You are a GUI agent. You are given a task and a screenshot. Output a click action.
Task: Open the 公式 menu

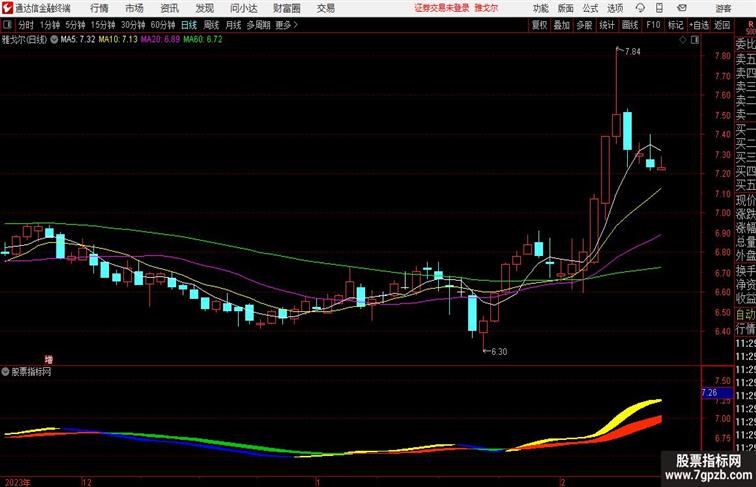590,8
